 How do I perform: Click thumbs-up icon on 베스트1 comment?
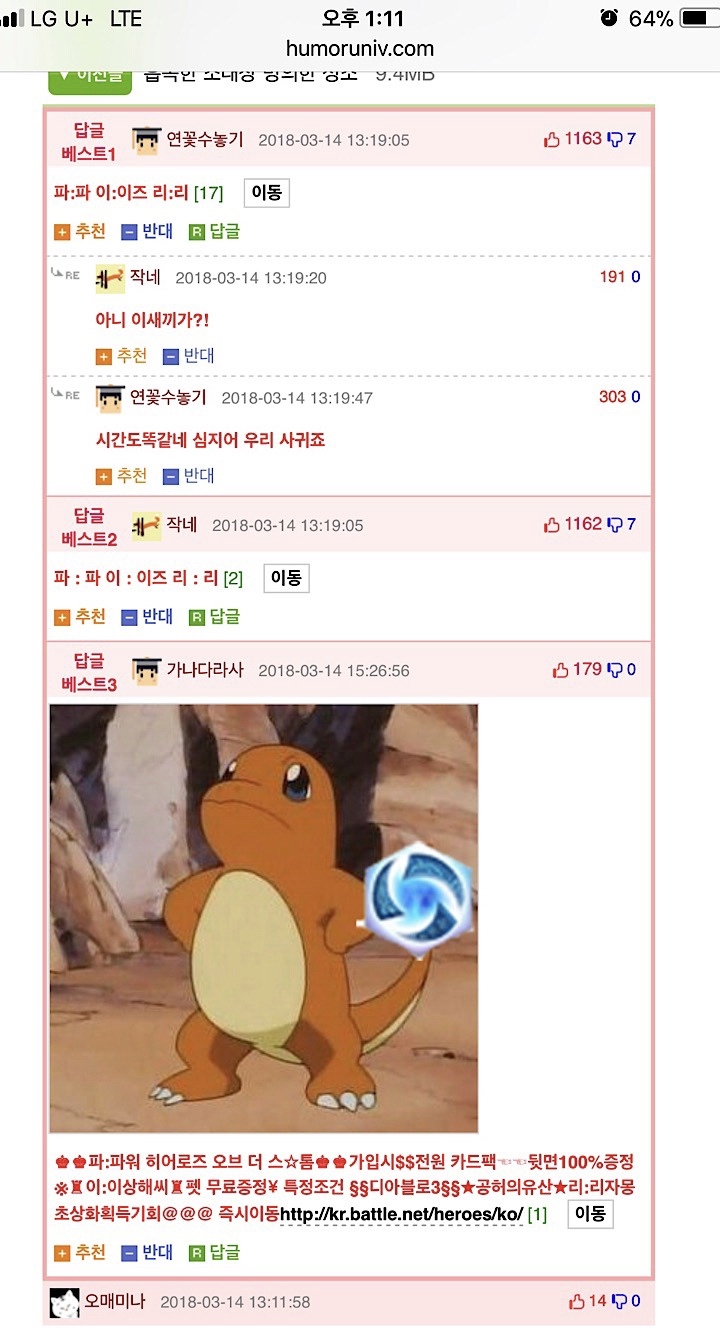coord(552,140)
